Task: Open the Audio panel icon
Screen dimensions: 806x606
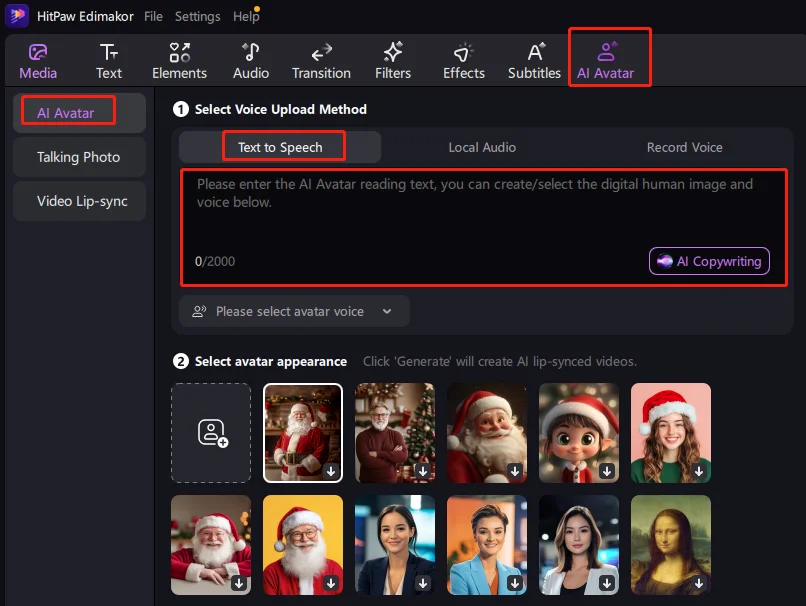Action: tap(251, 53)
